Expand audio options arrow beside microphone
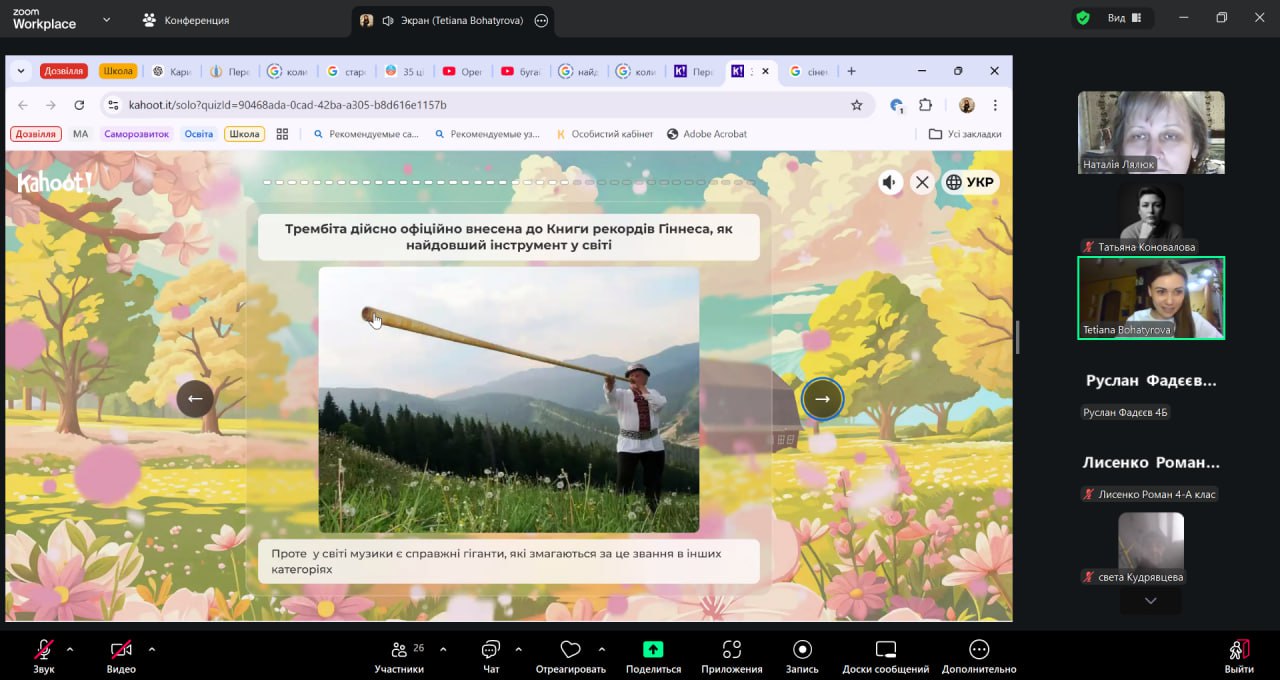The height and width of the screenshot is (680, 1280). (70, 649)
